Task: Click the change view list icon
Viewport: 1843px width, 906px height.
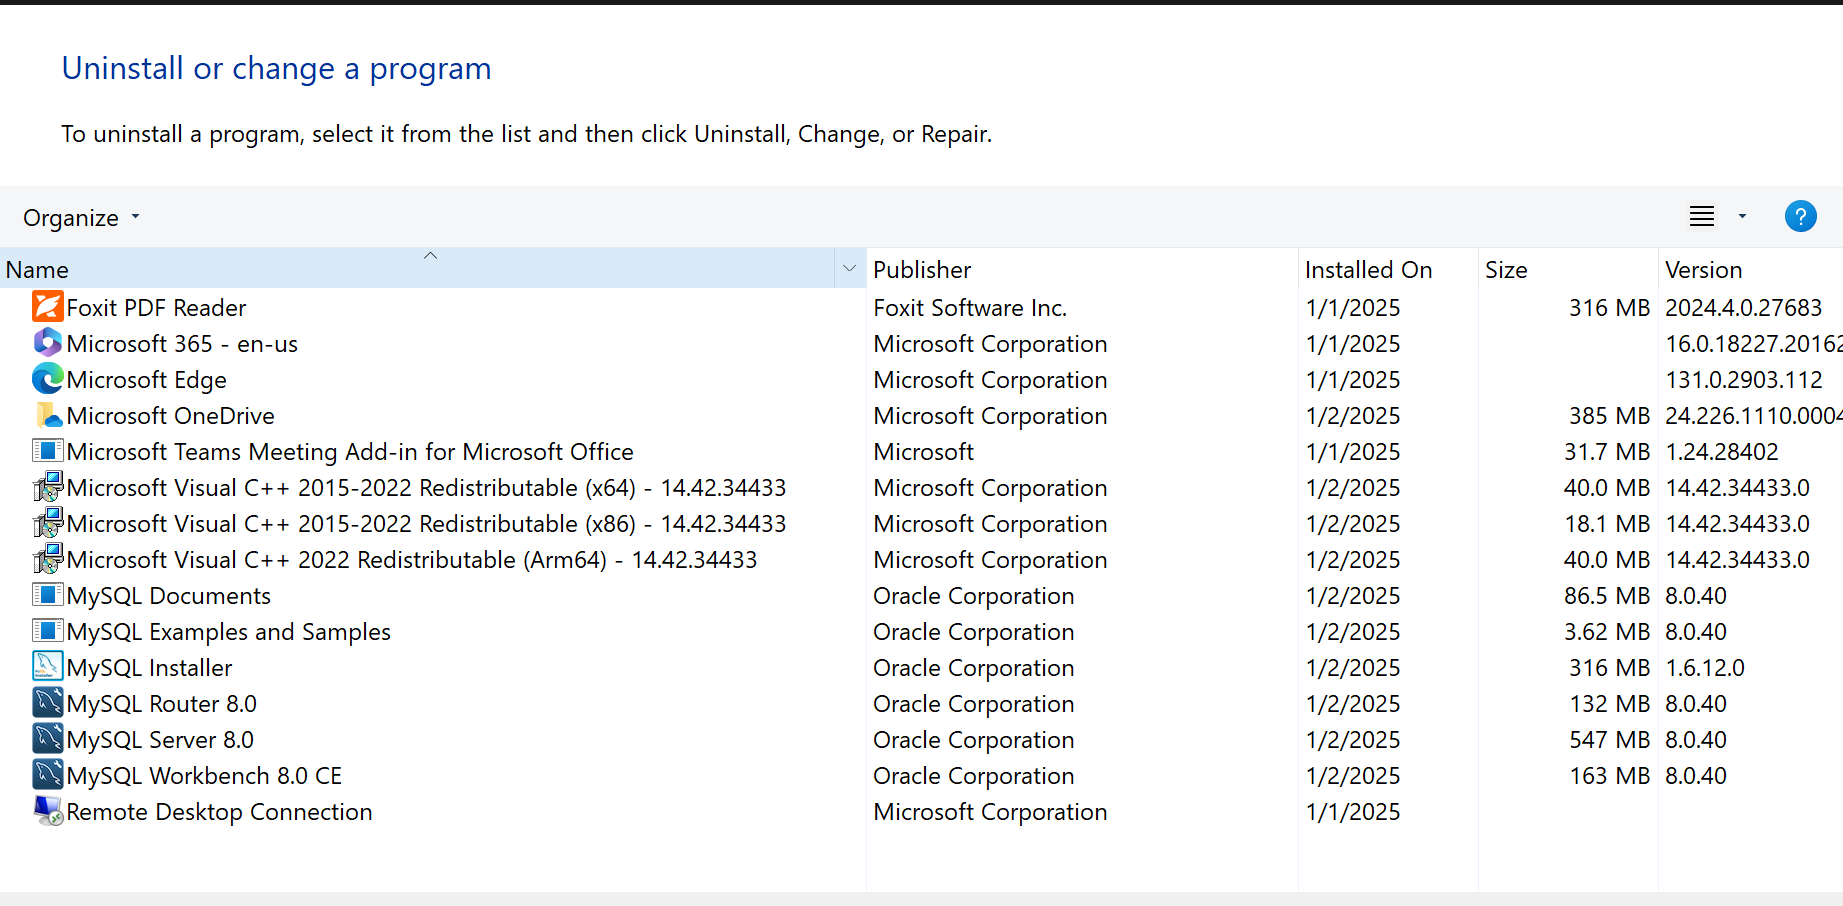Action: pos(1702,216)
